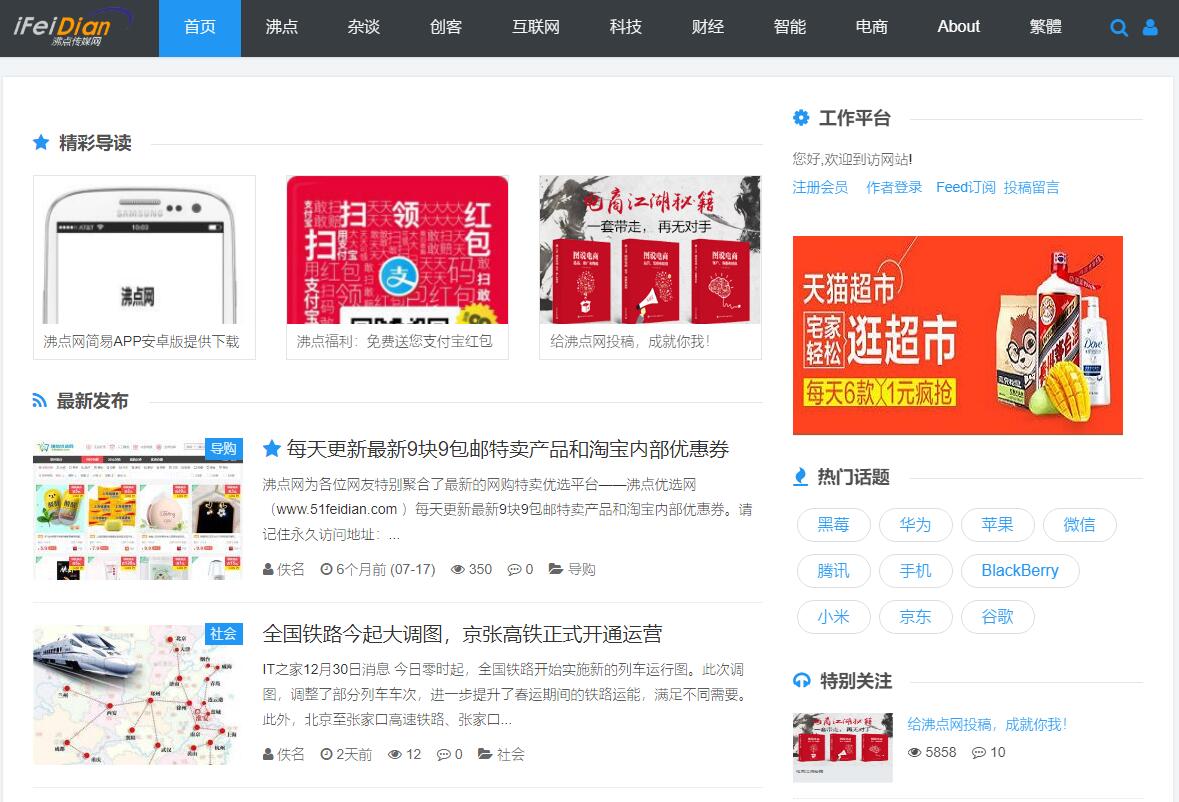Open the 沸点网简易APP安卓版 featured card
1179x802 pixels.
[144, 268]
